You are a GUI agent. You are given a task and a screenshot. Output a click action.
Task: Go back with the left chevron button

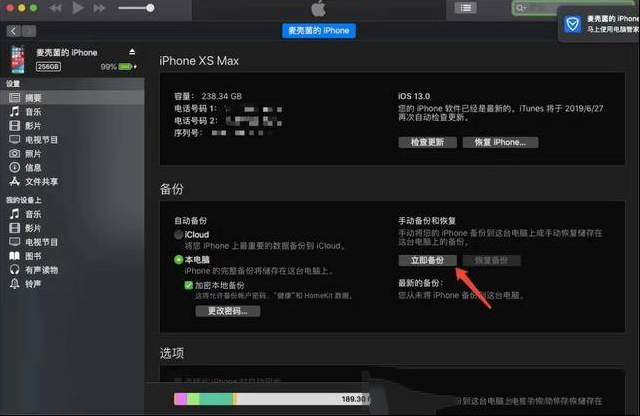coord(13,31)
